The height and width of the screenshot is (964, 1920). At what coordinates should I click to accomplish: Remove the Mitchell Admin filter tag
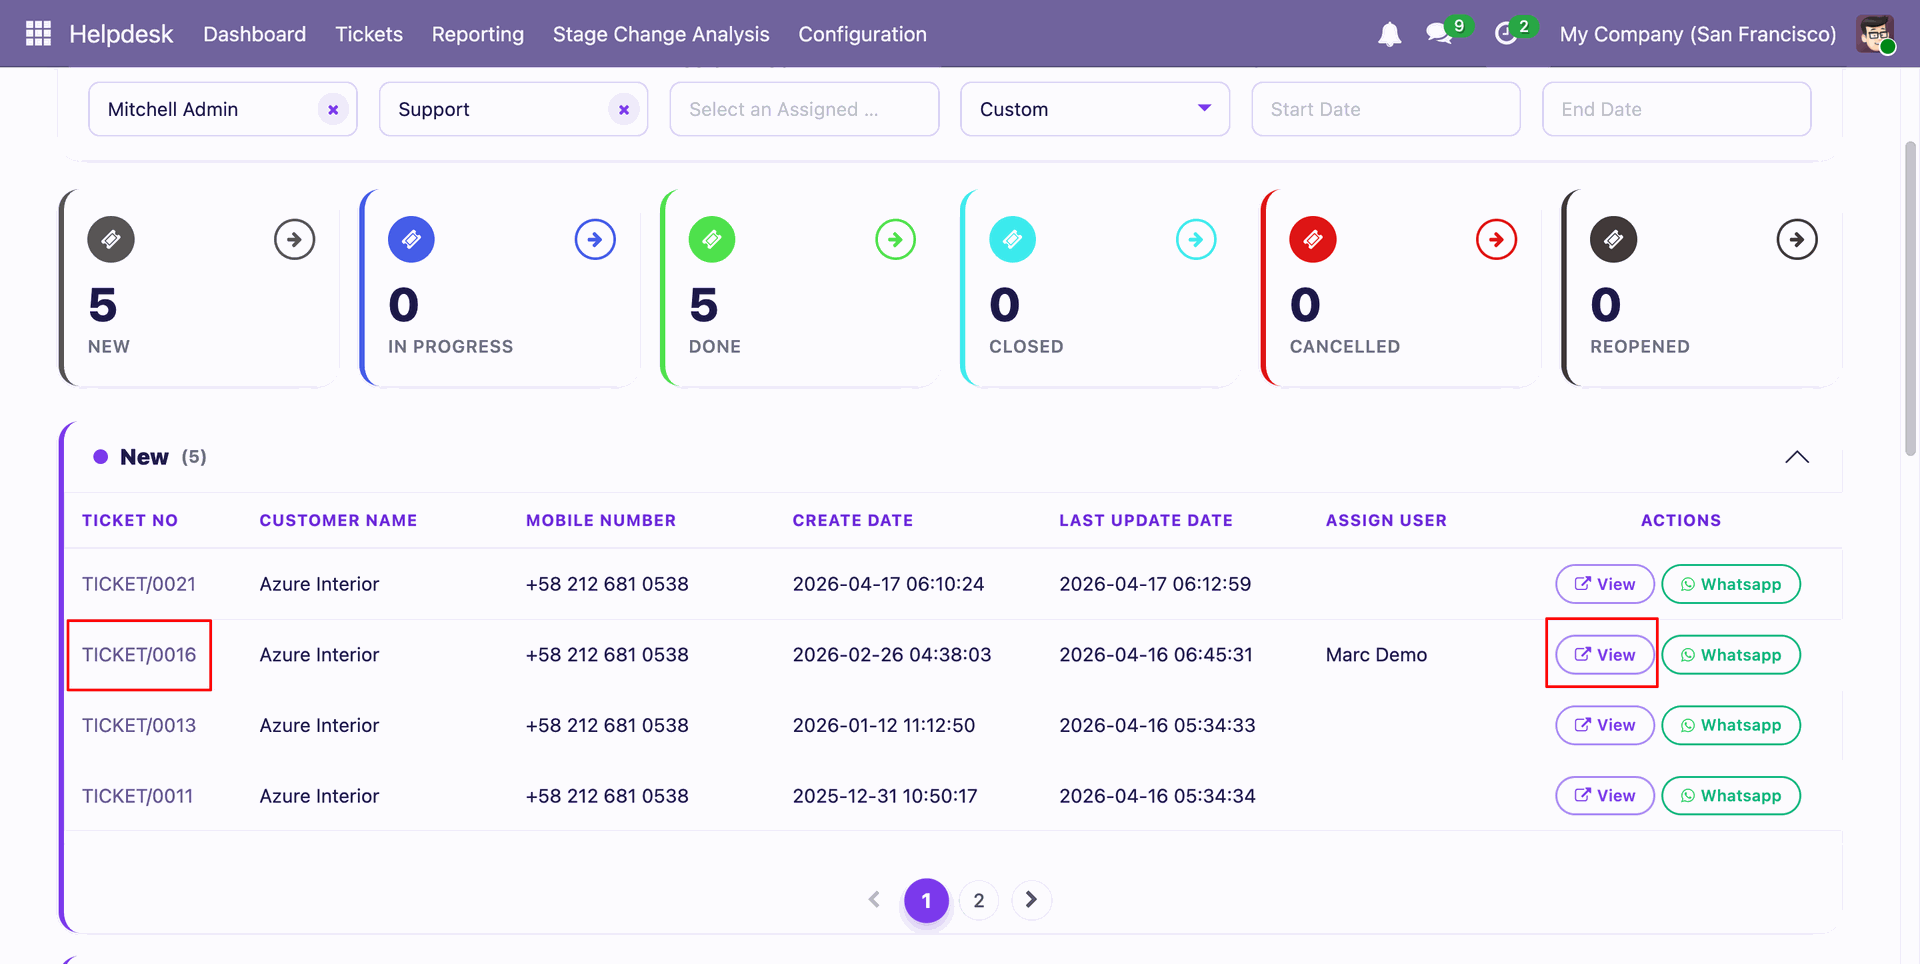tap(333, 110)
